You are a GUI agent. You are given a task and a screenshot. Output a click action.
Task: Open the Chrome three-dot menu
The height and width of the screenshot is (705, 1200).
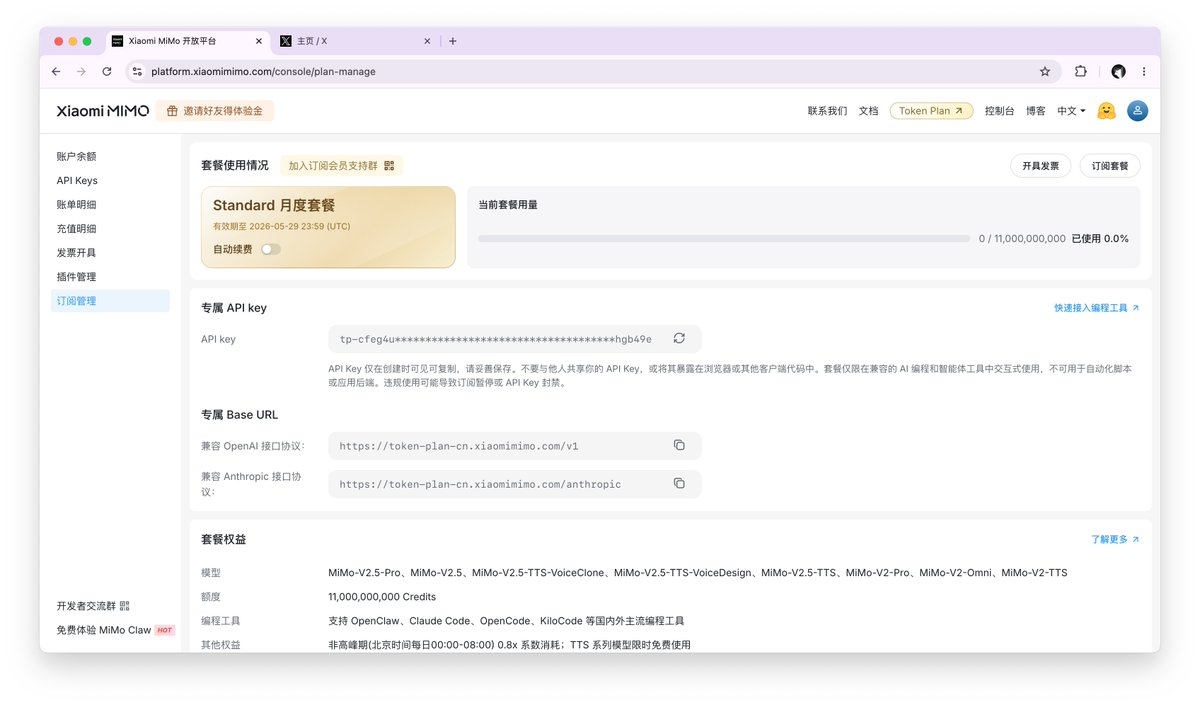pos(1144,72)
